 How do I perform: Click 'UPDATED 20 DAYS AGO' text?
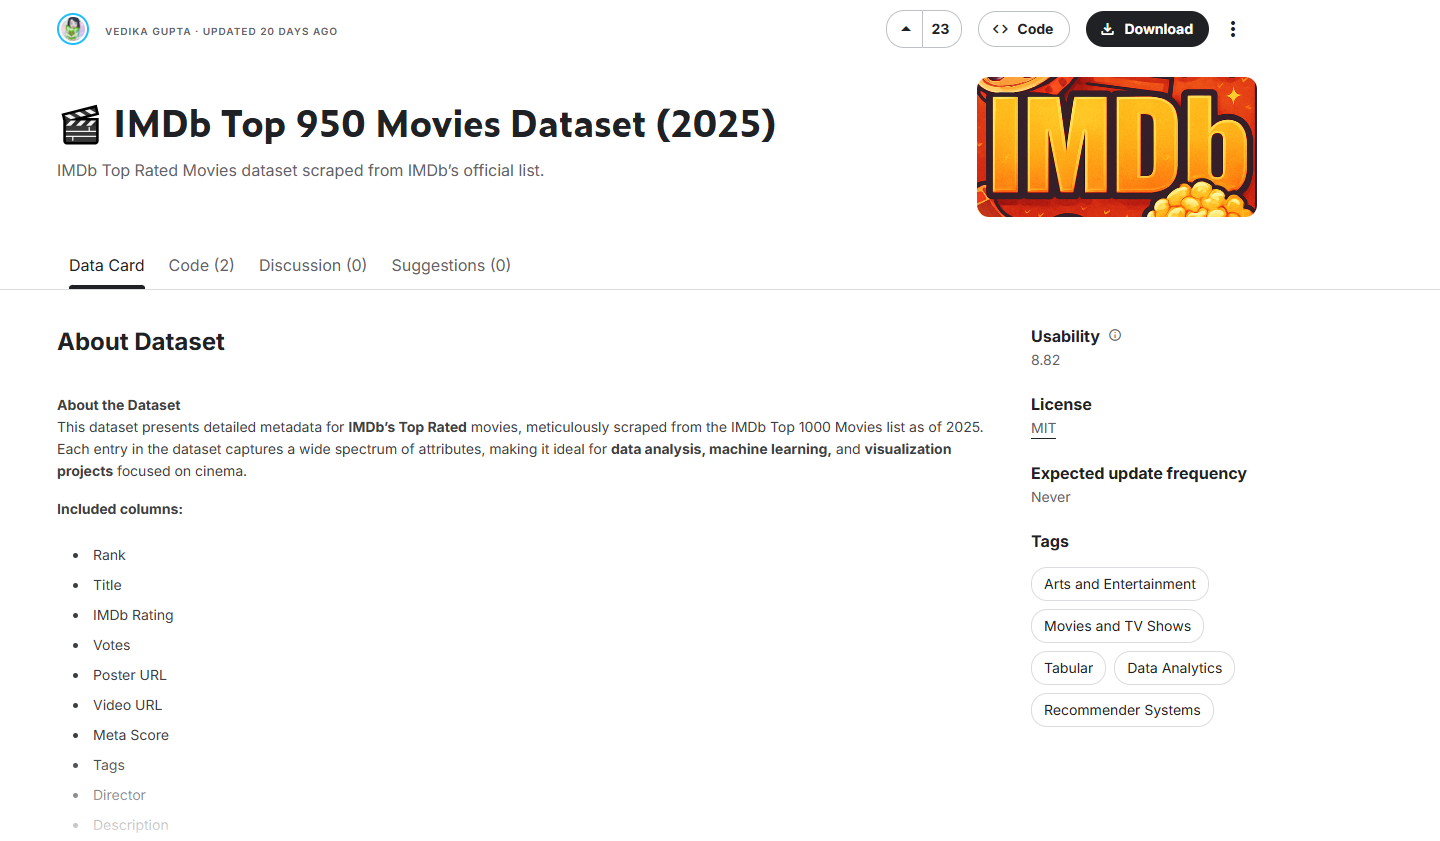click(x=270, y=31)
